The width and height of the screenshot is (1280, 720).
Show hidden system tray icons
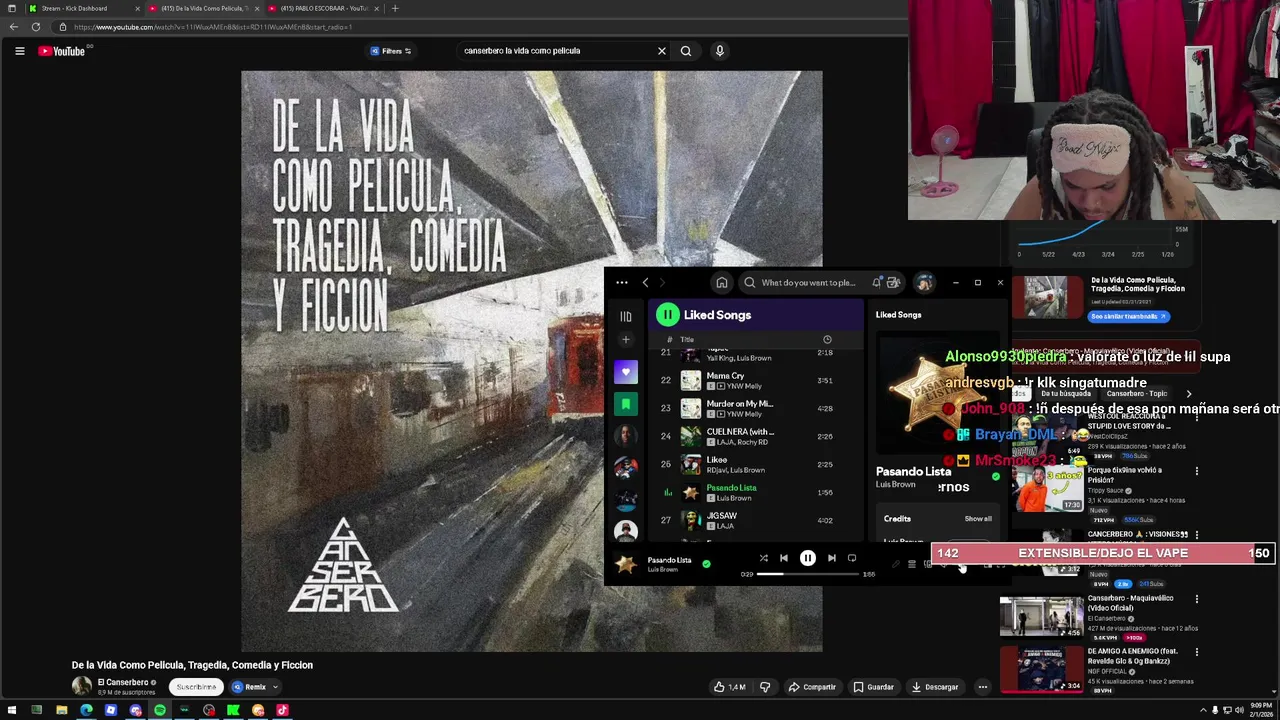click(1203, 710)
